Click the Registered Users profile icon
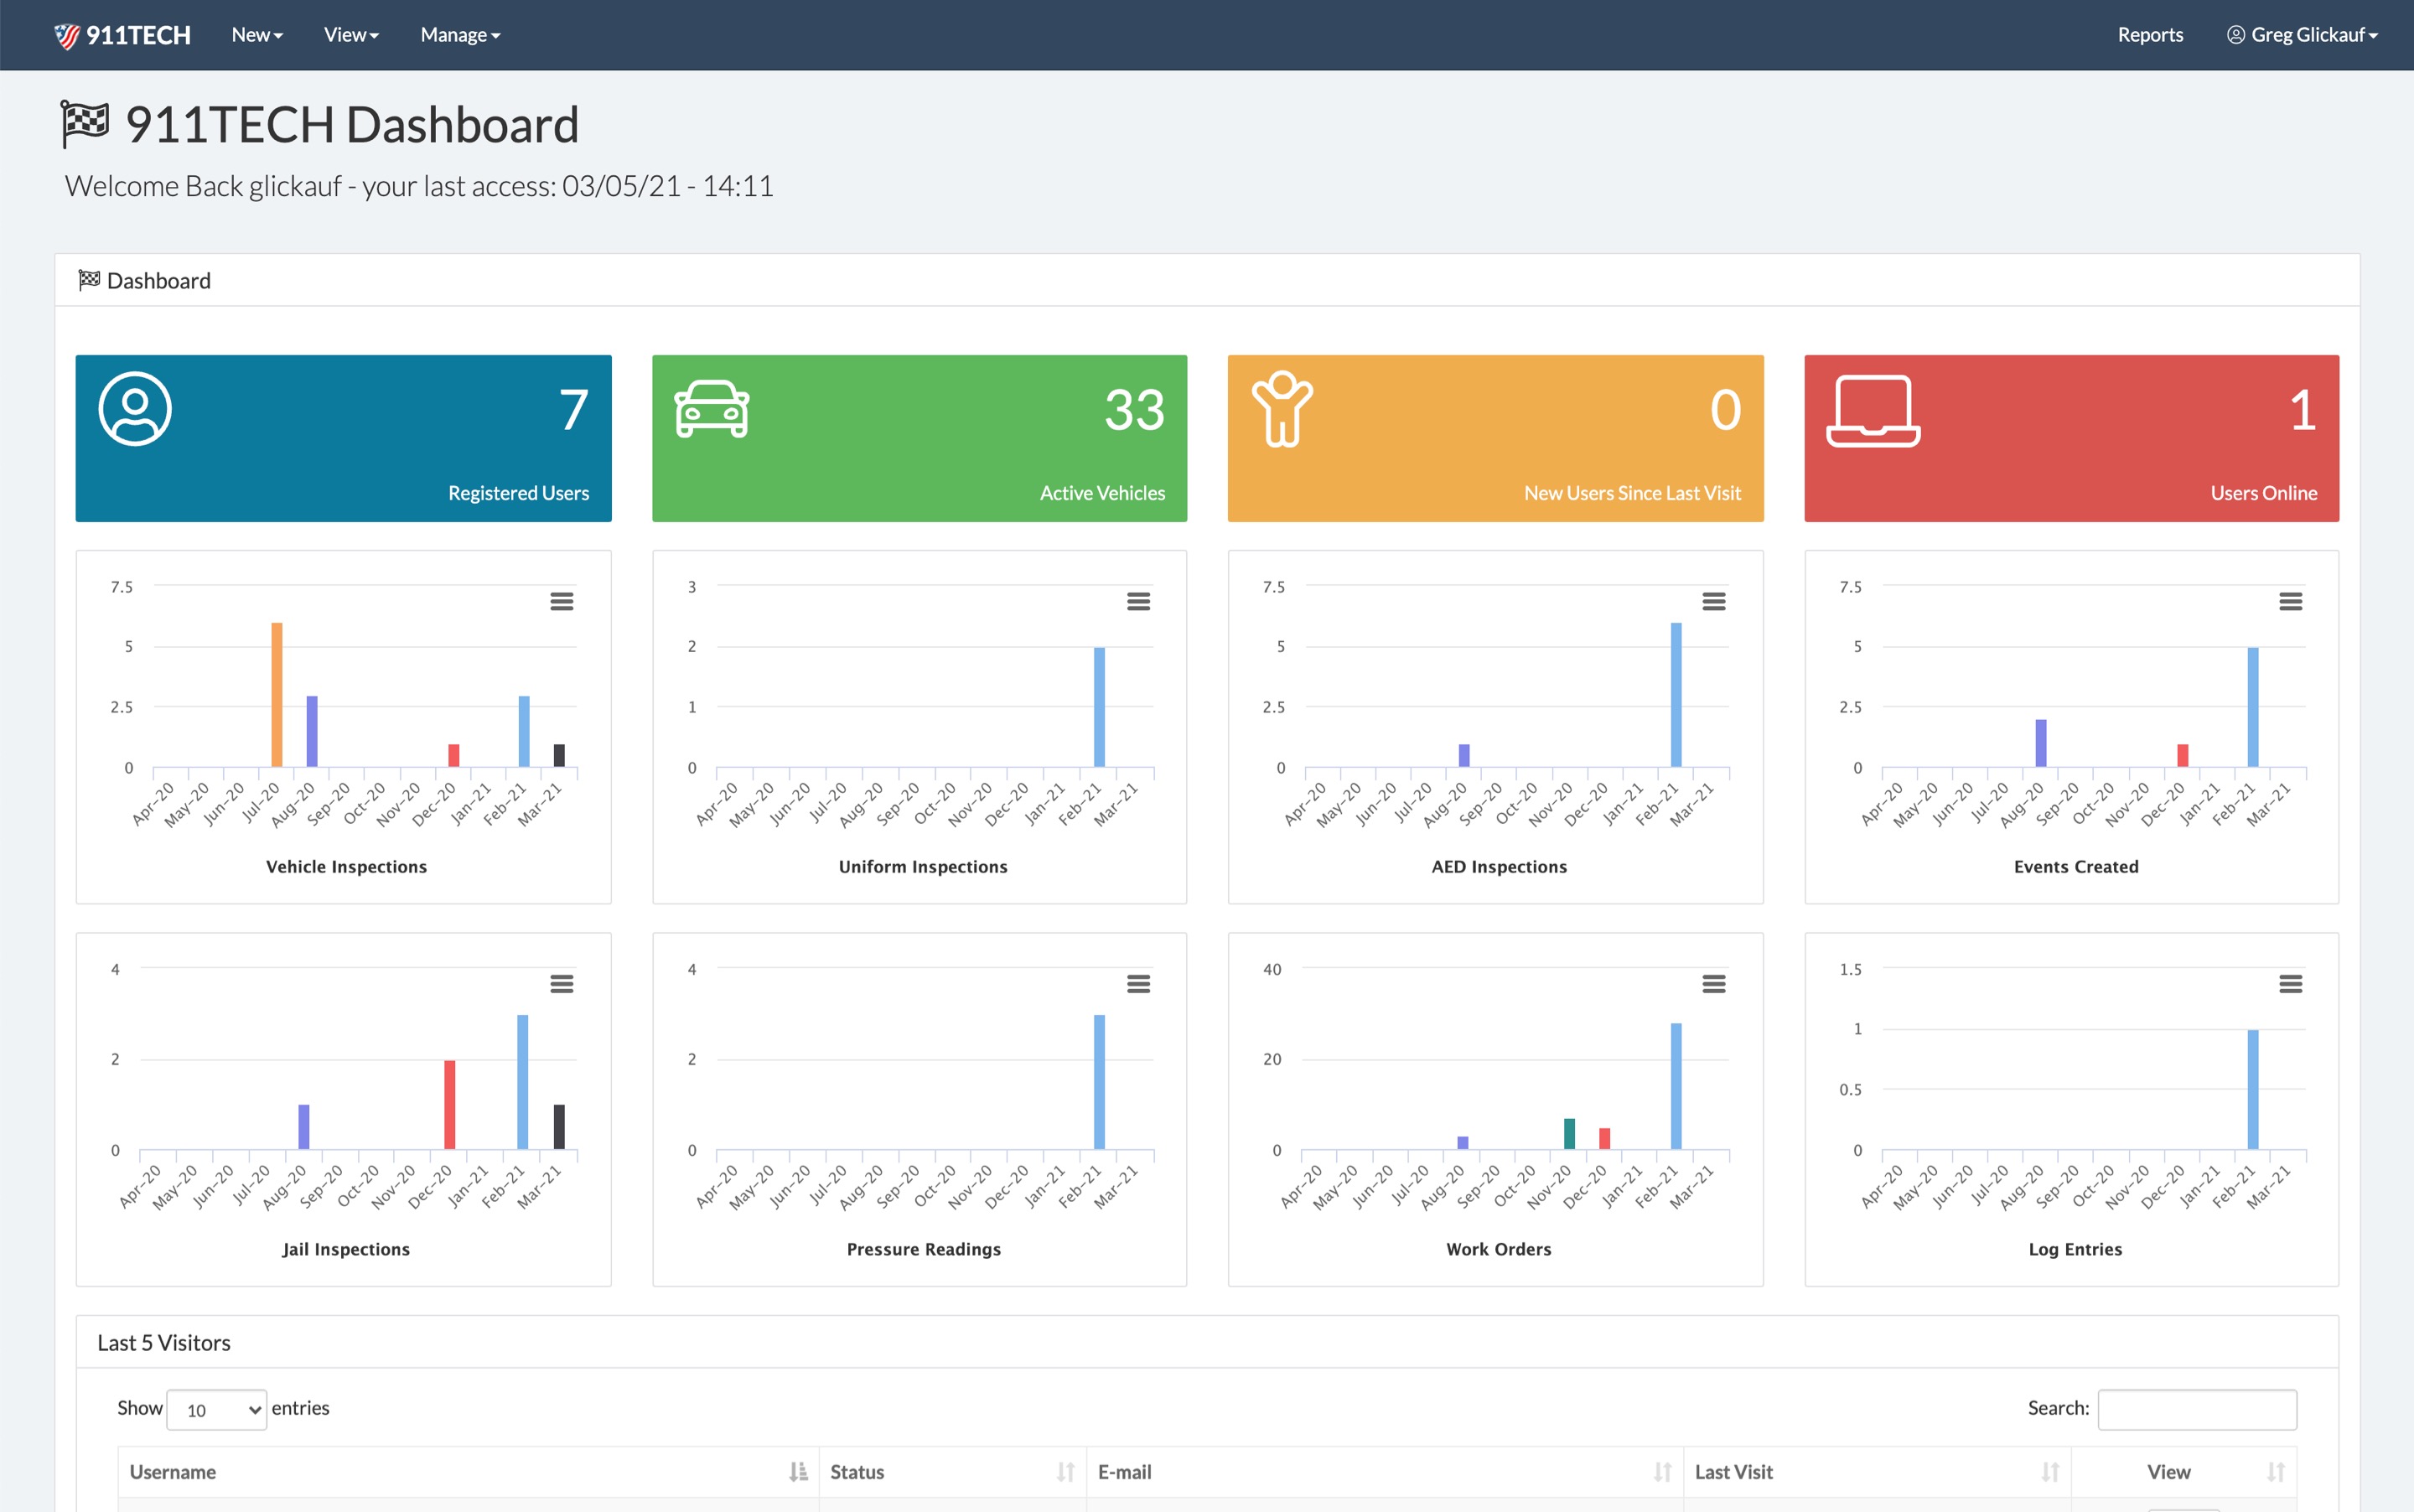The width and height of the screenshot is (2414, 1512). (135, 409)
